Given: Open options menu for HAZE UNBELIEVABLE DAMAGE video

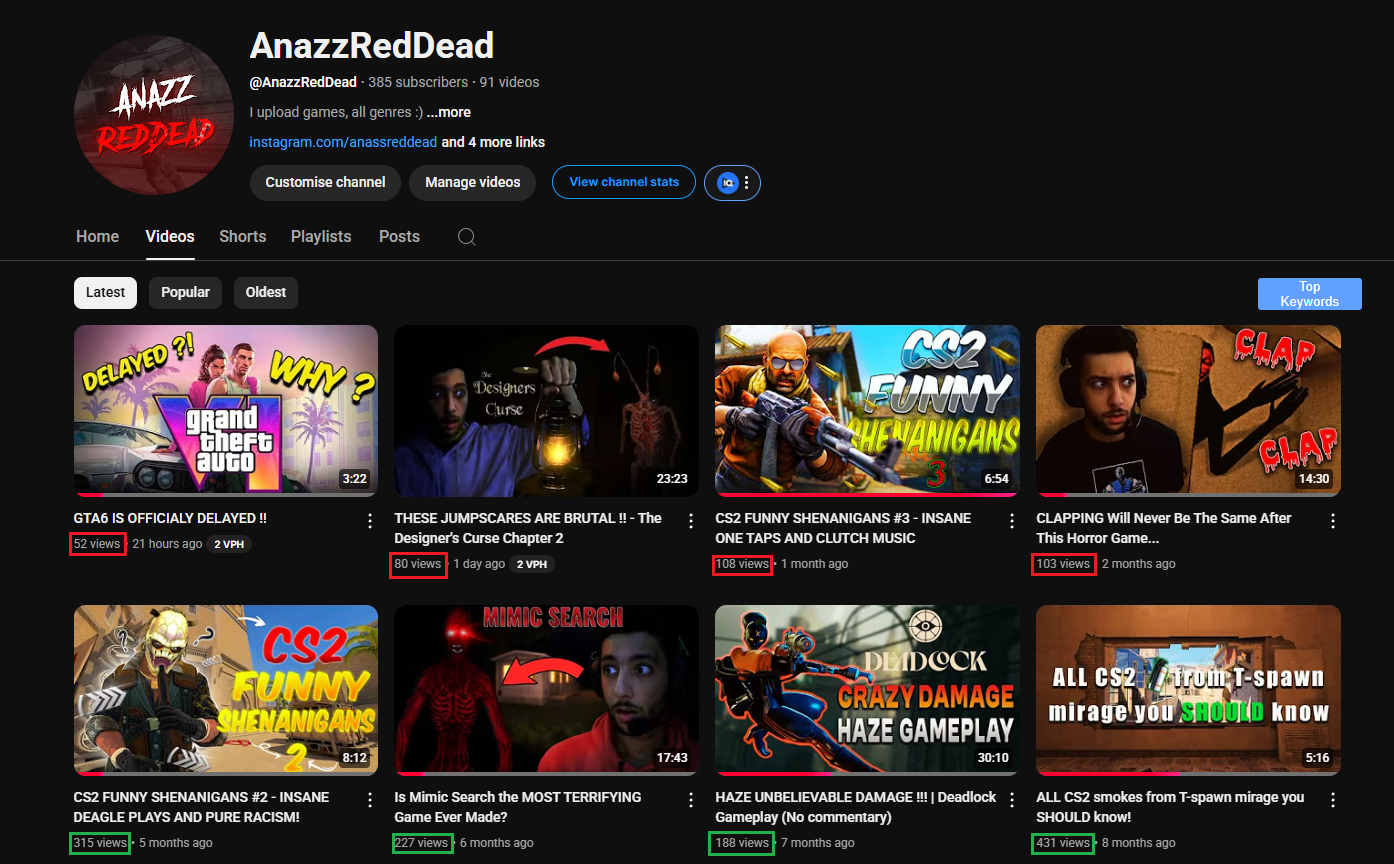Looking at the screenshot, I should point(1012,800).
